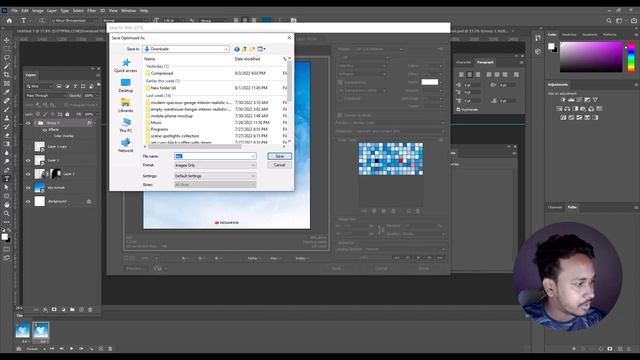Create new folder in save dialog
This screenshot has height=360, width=640.
252,49
